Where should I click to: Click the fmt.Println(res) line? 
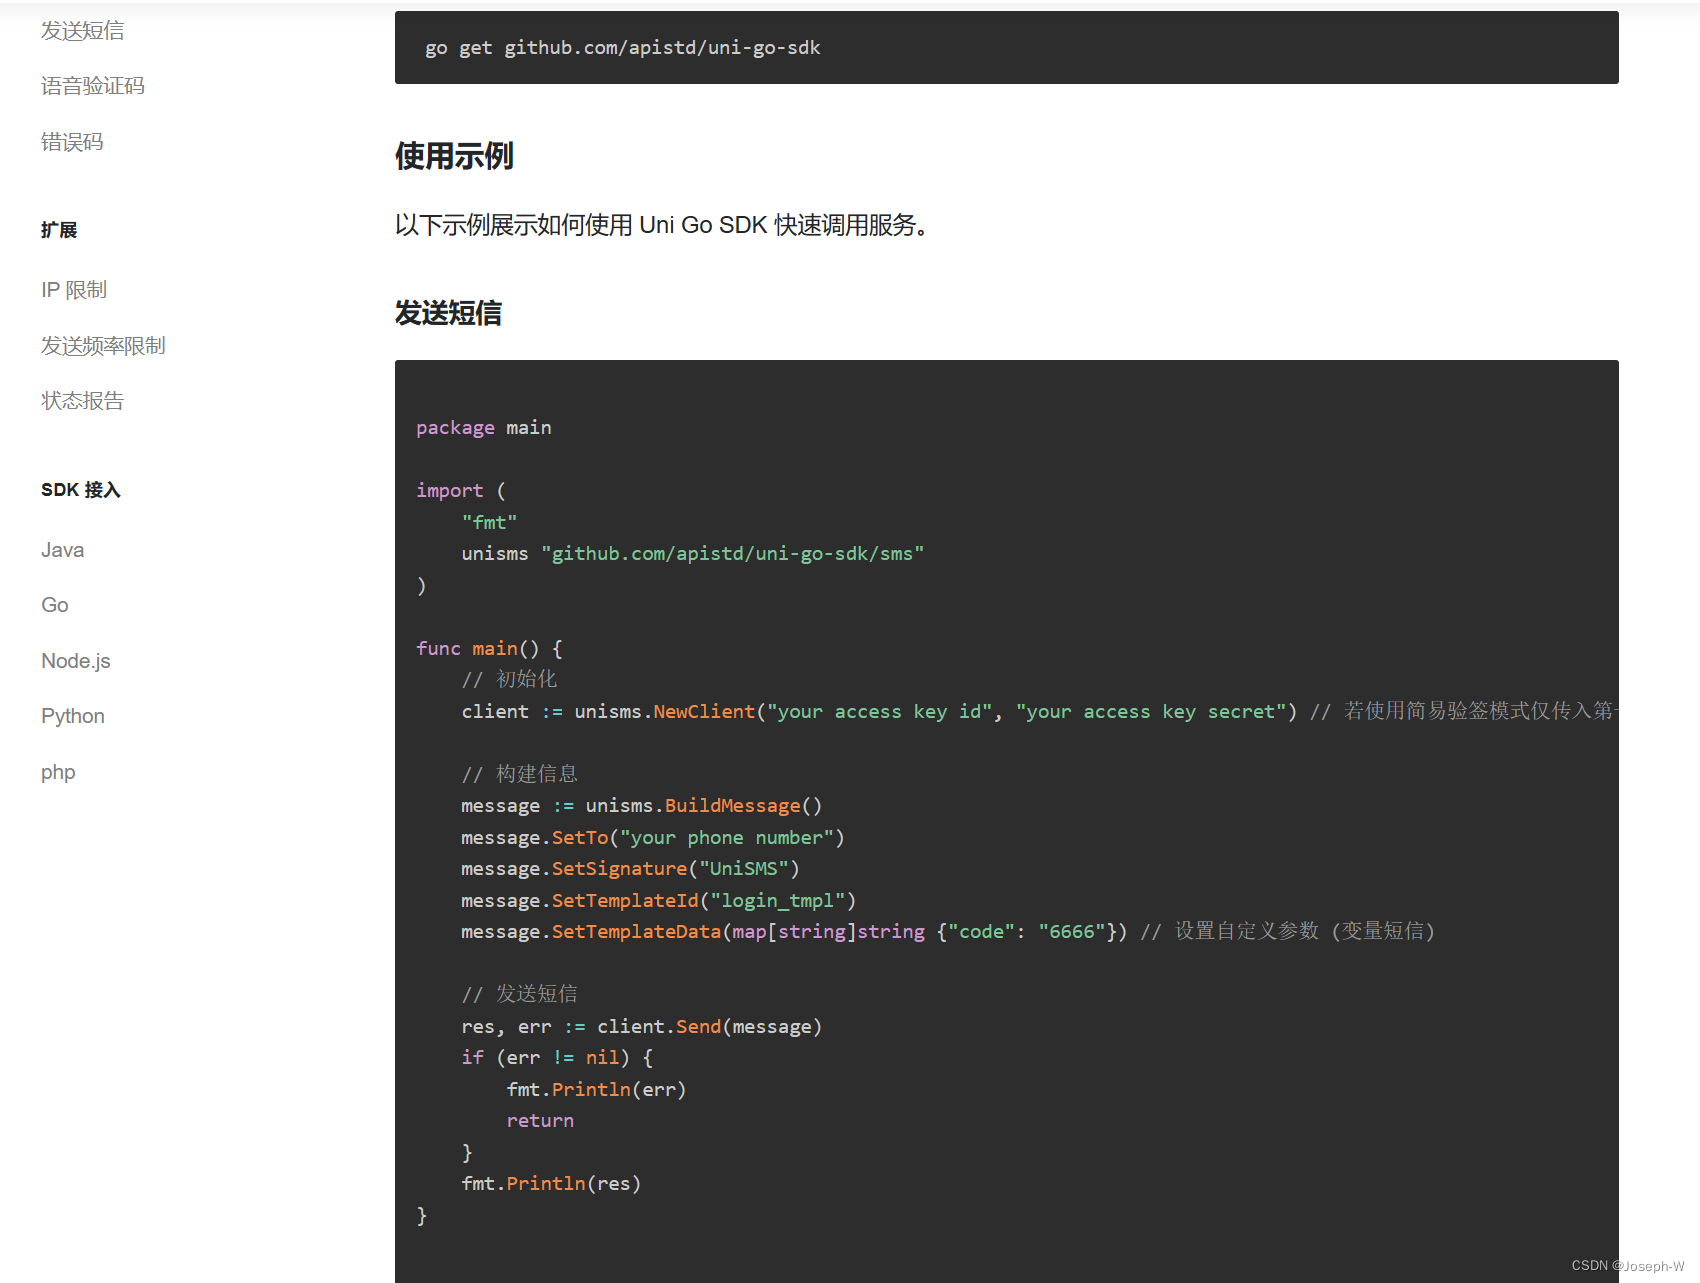(552, 1184)
